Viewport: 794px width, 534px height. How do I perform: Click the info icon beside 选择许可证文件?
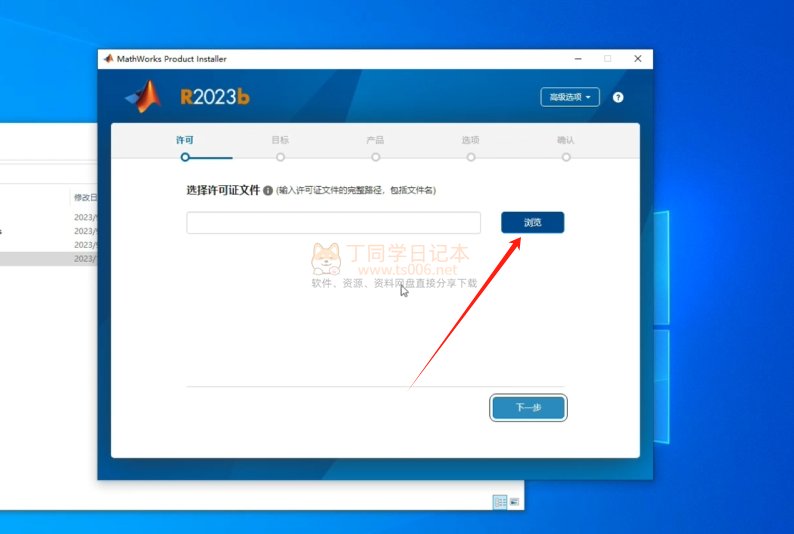(x=268, y=190)
